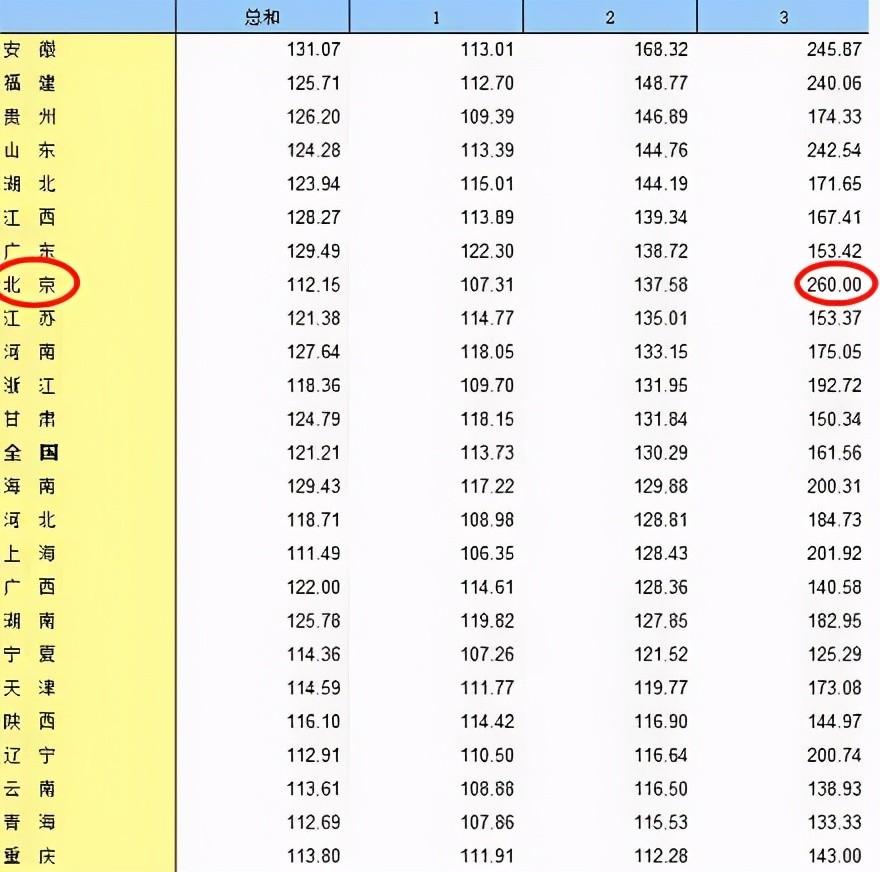Screen dimensions: 880x872
Task: Select the 安徽 row label
Action: point(31,50)
